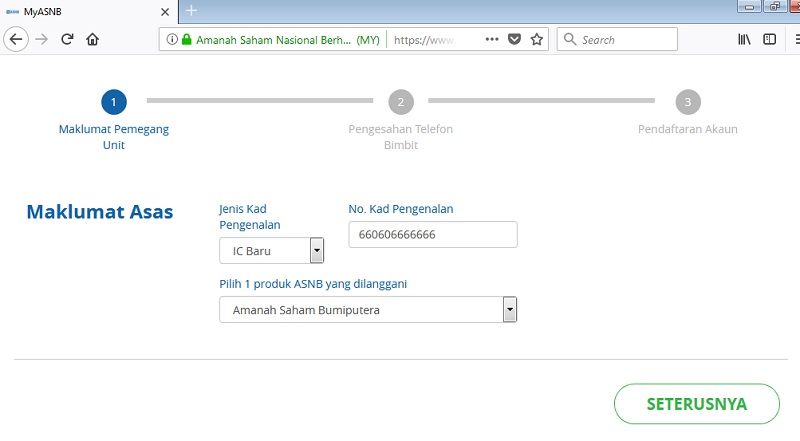Click the search magnifier icon
The width and height of the screenshot is (800, 441).
[x=570, y=39]
